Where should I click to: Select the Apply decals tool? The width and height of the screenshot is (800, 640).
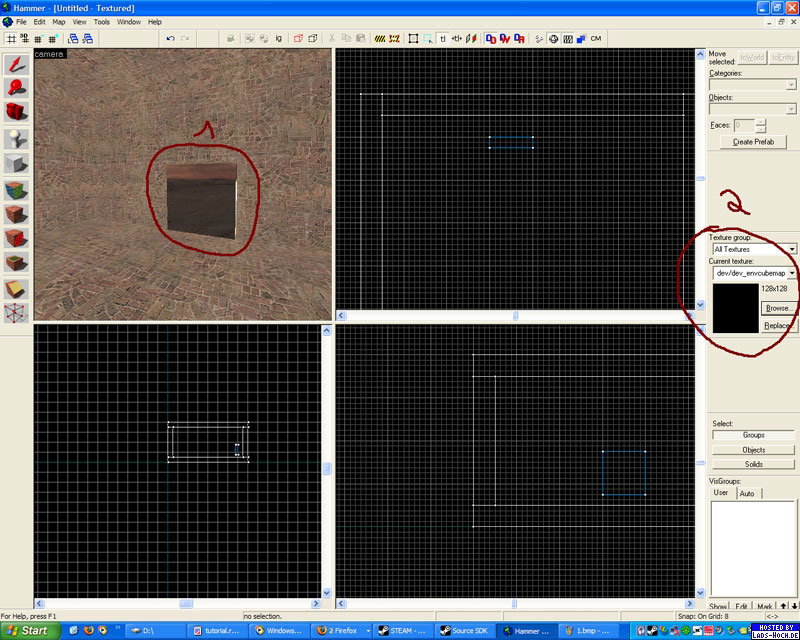point(16,238)
